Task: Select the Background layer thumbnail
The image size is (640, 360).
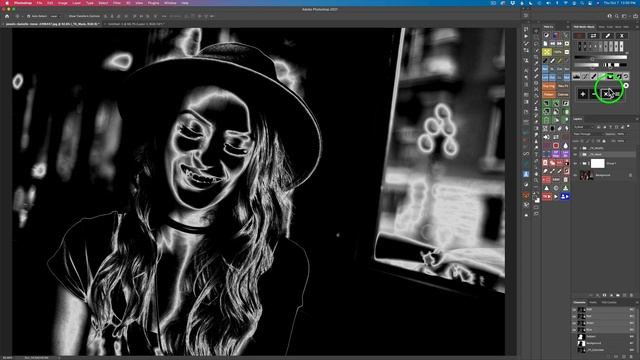Action: [x=586, y=175]
